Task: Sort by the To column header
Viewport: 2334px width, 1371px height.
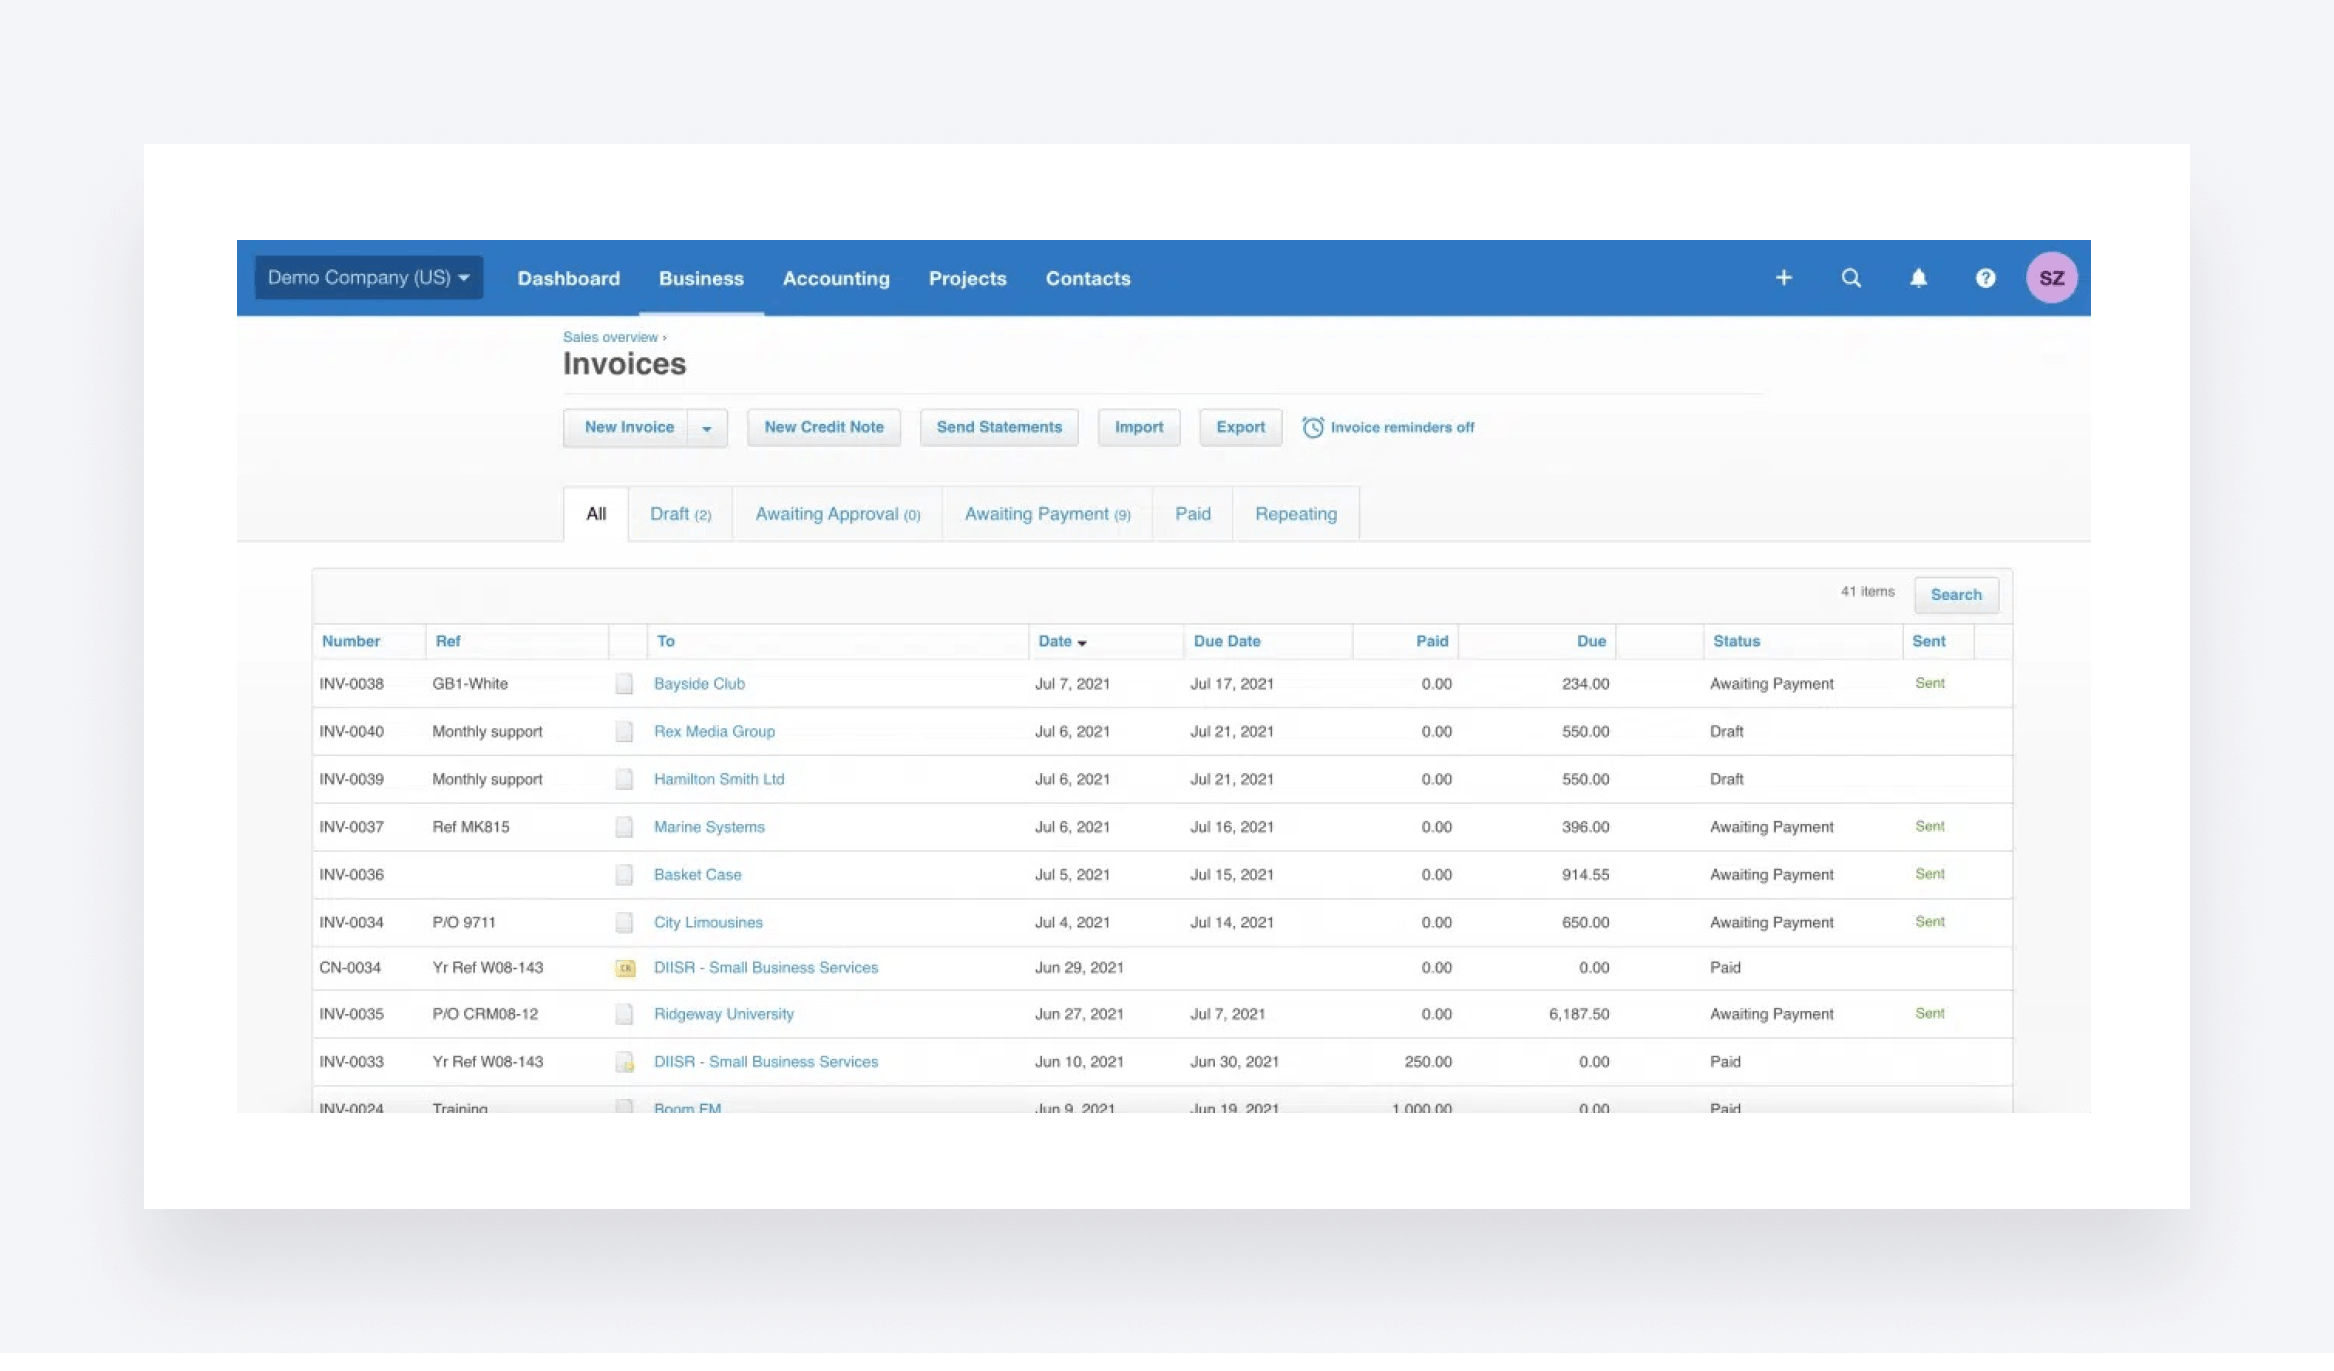Action: tap(666, 641)
